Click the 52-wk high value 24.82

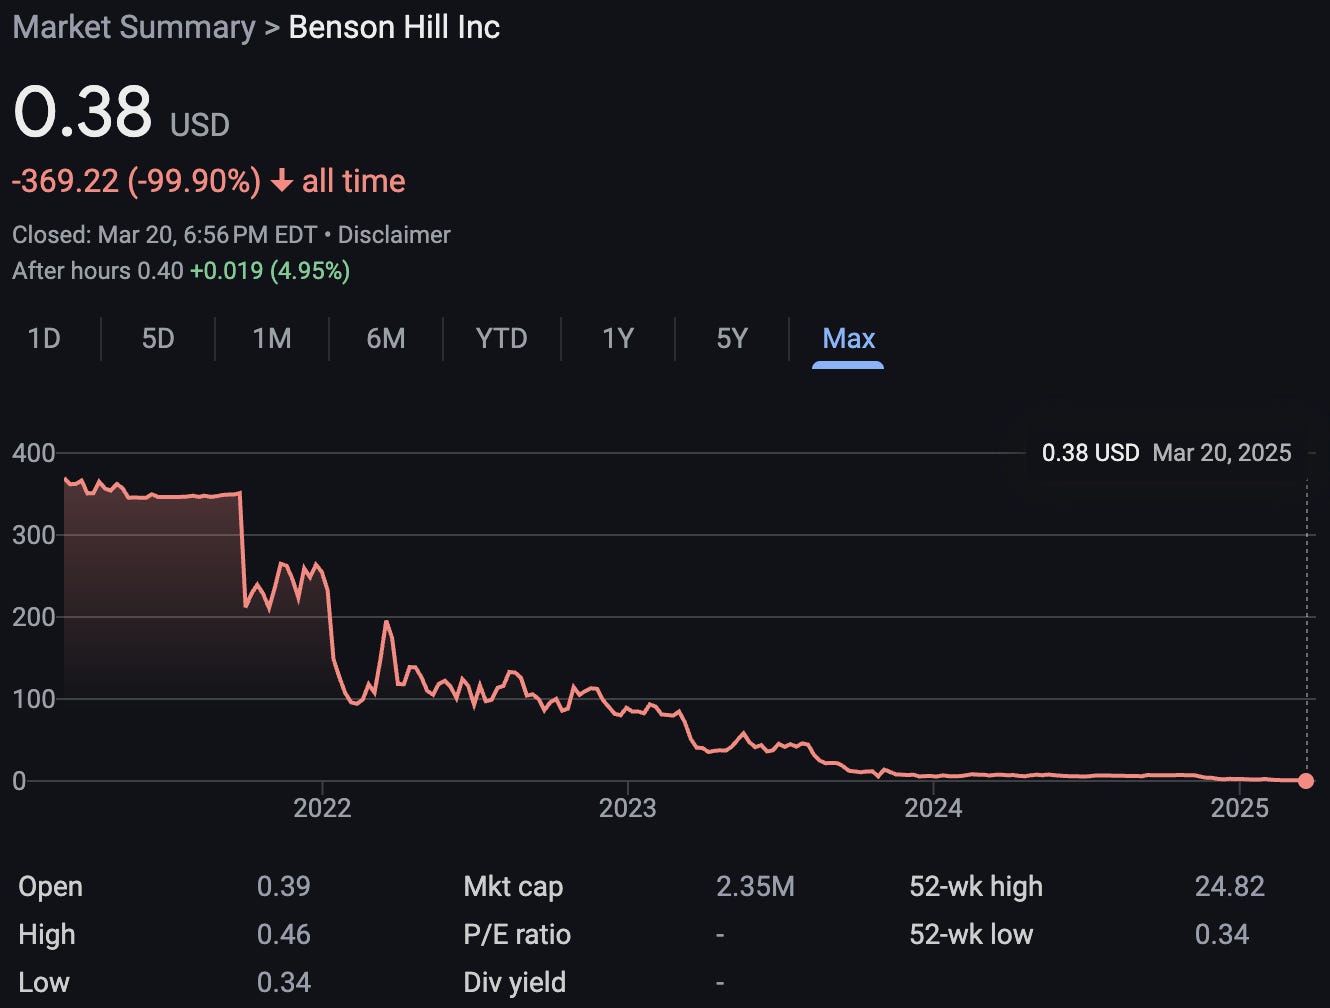pyautogui.click(x=1230, y=887)
